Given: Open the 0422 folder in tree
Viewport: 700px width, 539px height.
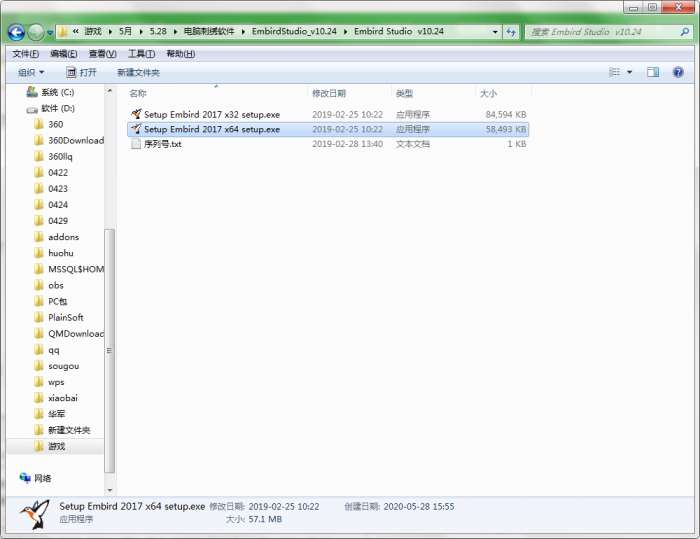Looking at the screenshot, I should click(51, 172).
